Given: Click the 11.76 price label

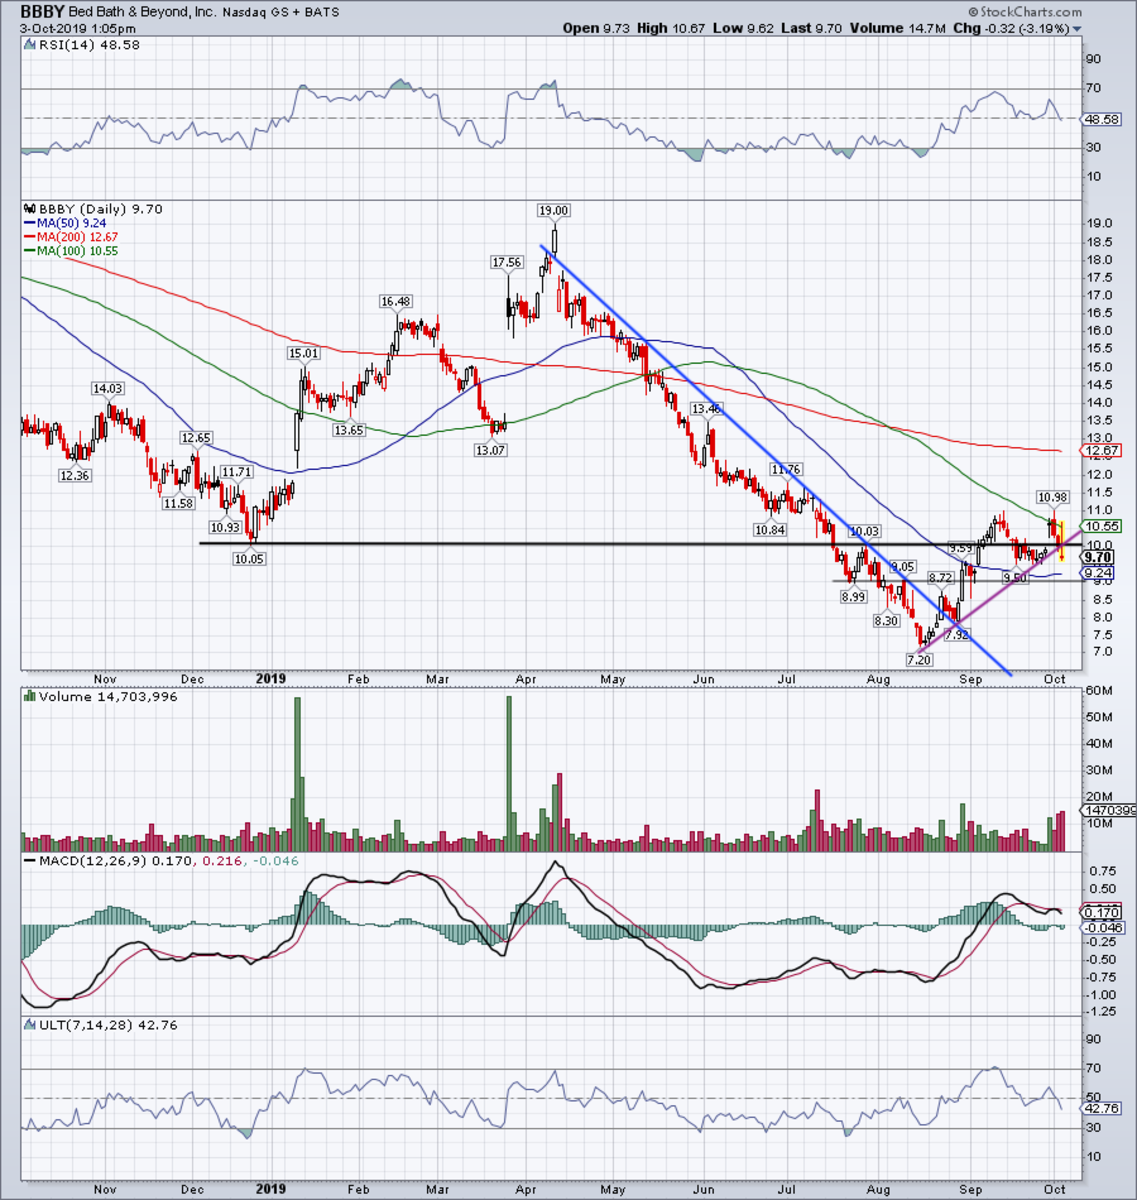Looking at the screenshot, I should click(785, 469).
